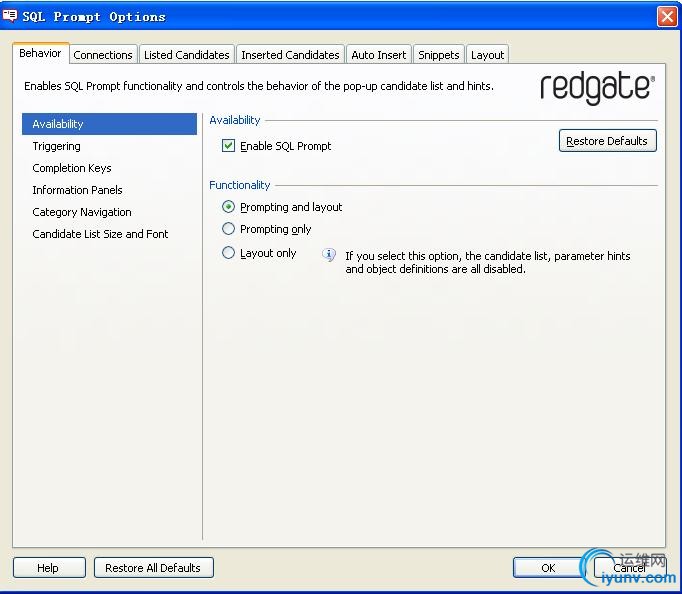The height and width of the screenshot is (594, 682).
Task: Close the SQL Prompt Options dialog
Action: point(667,17)
